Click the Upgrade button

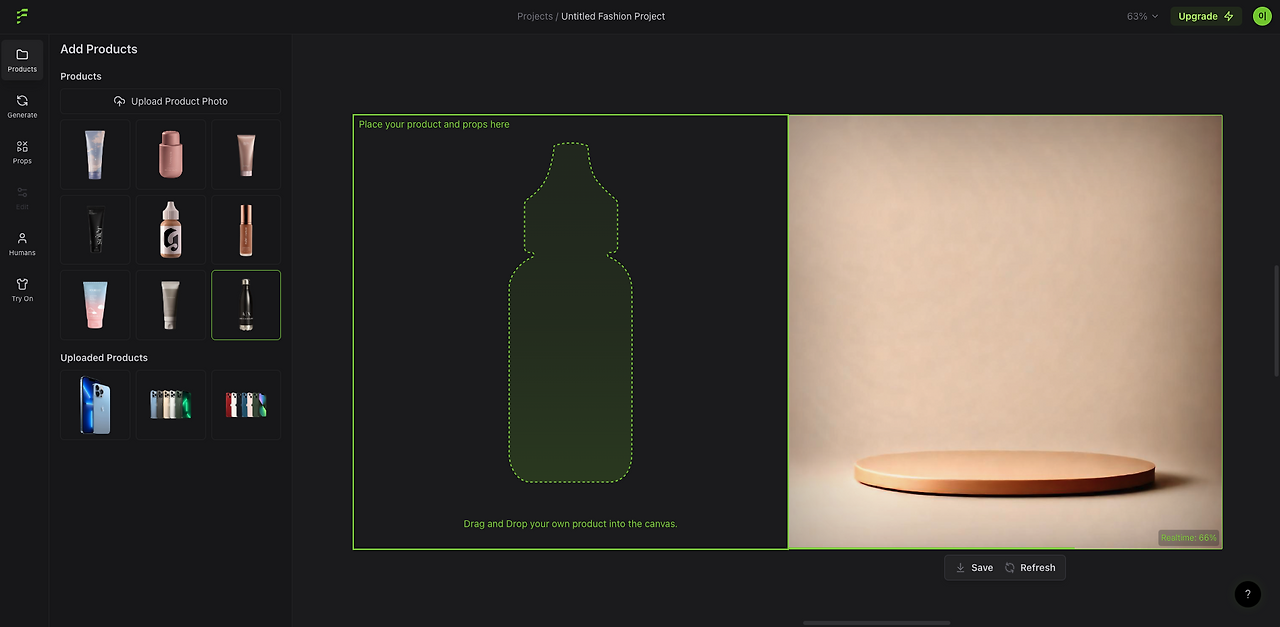[x=1206, y=16]
